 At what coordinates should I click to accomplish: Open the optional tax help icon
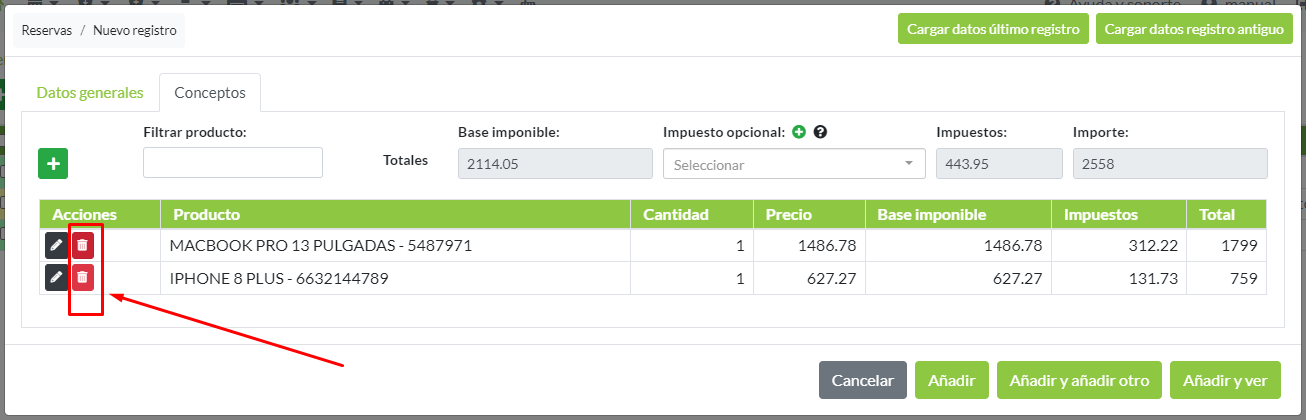(820, 132)
